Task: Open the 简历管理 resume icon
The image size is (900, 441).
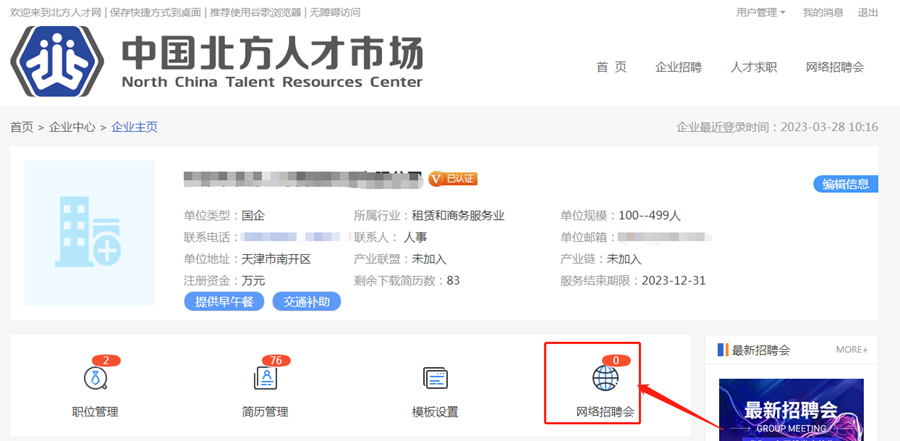Action: tap(265, 378)
